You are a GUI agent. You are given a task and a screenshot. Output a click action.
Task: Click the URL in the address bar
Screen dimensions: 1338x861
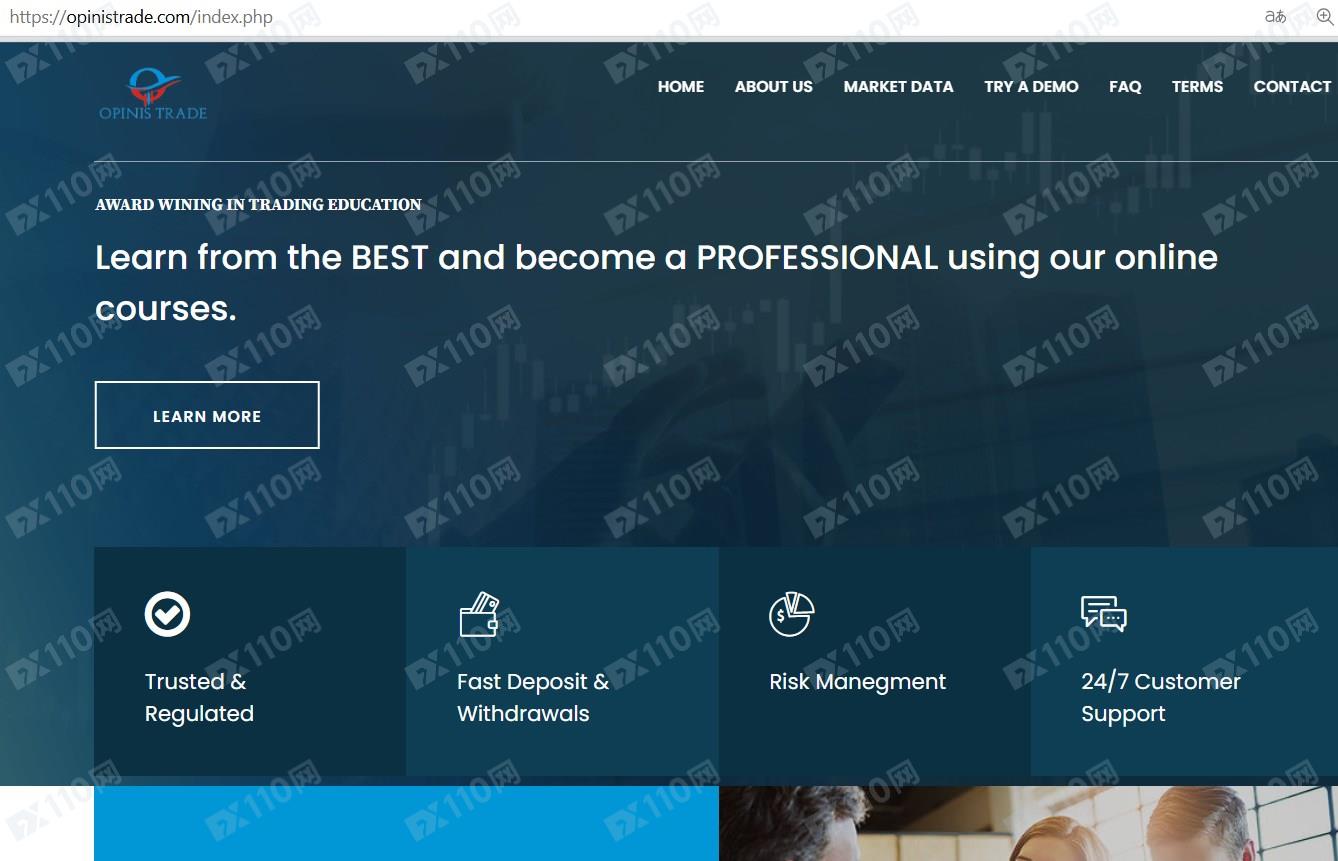tap(140, 18)
